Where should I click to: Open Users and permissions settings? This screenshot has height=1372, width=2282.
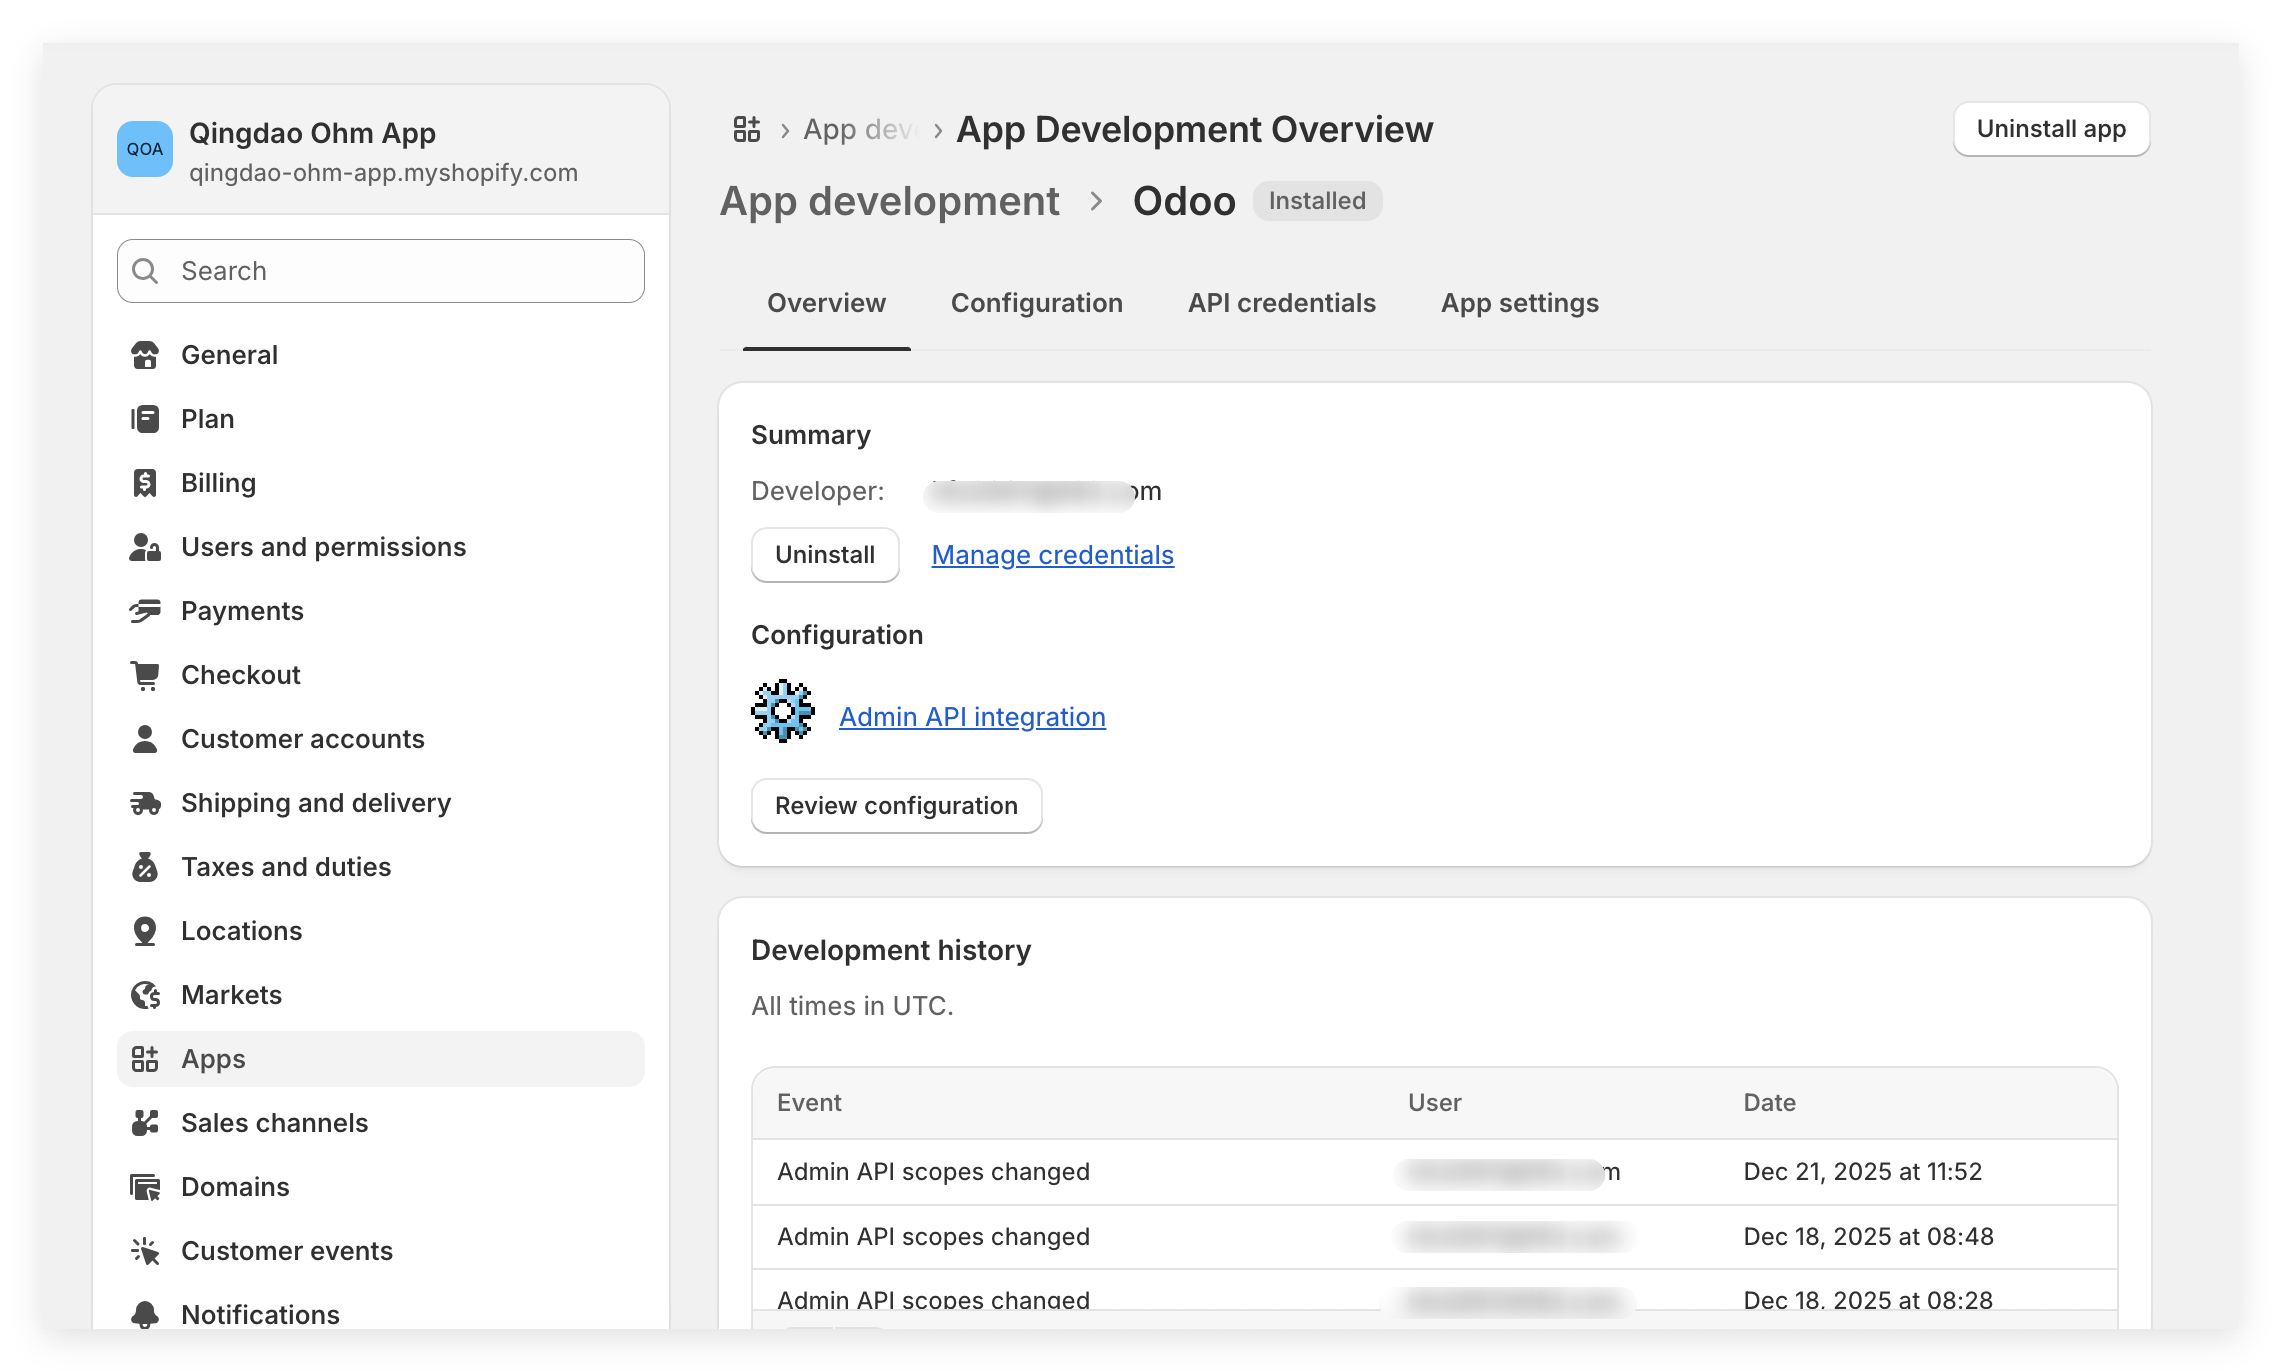pyautogui.click(x=323, y=547)
